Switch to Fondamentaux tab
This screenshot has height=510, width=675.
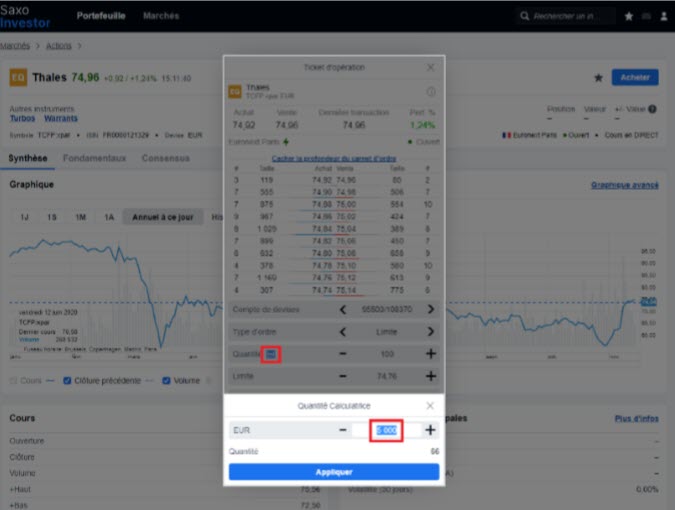click(x=94, y=158)
